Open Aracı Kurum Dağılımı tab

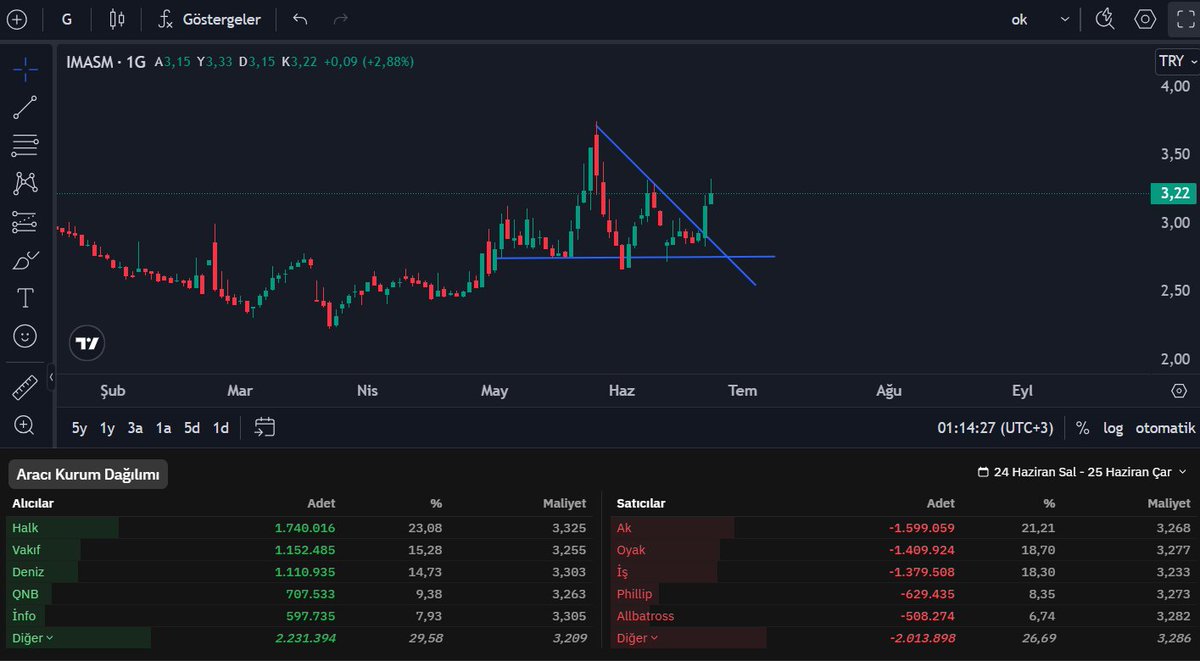click(x=88, y=474)
